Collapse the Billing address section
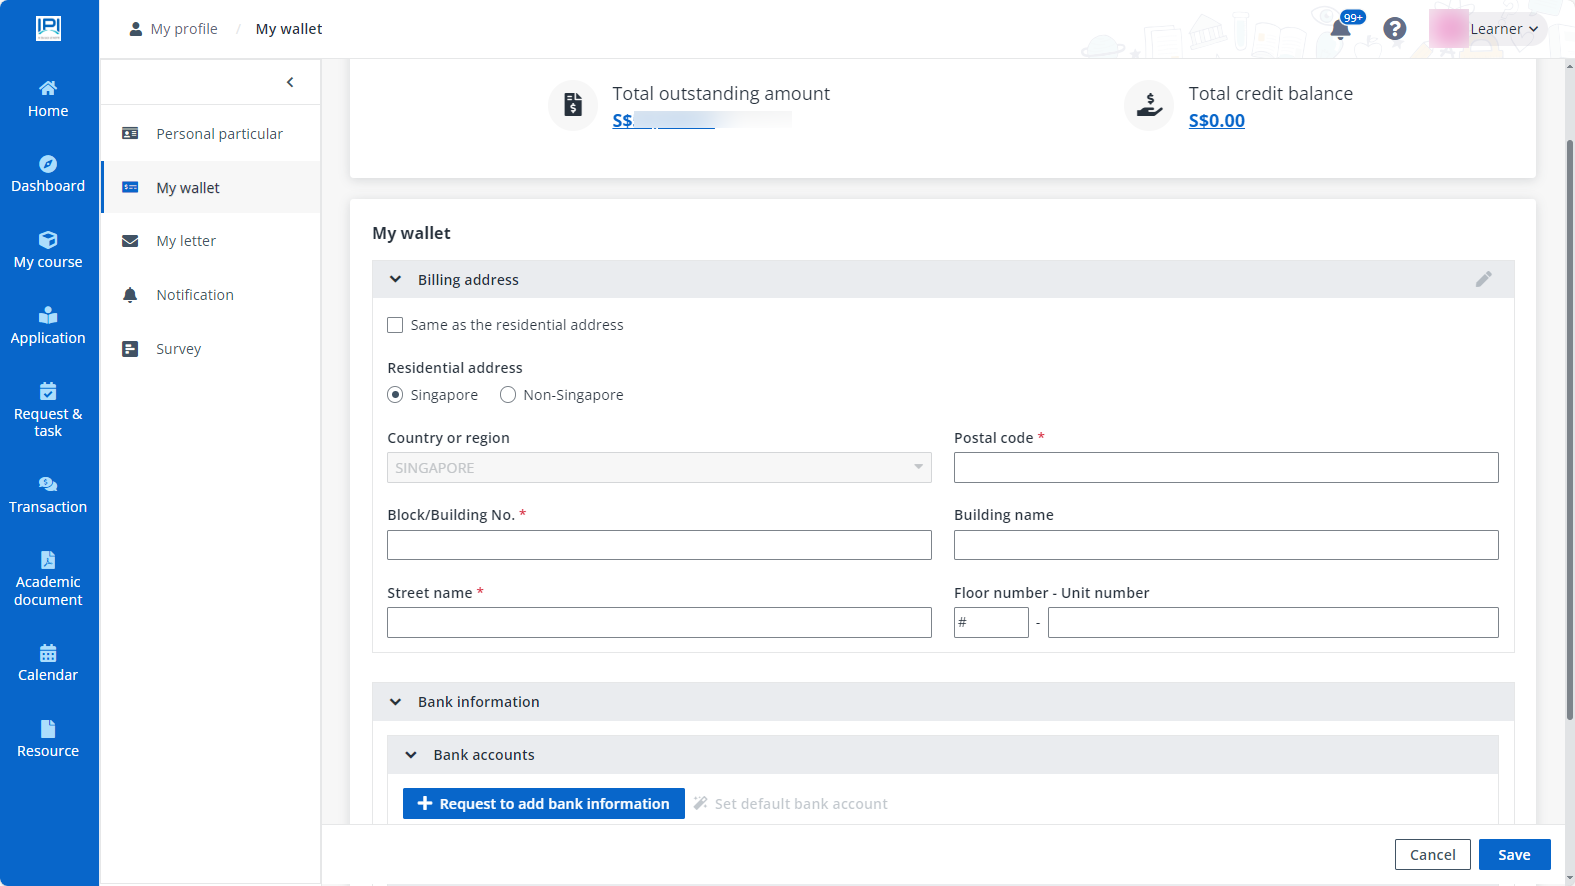This screenshot has width=1575, height=886. [396, 280]
